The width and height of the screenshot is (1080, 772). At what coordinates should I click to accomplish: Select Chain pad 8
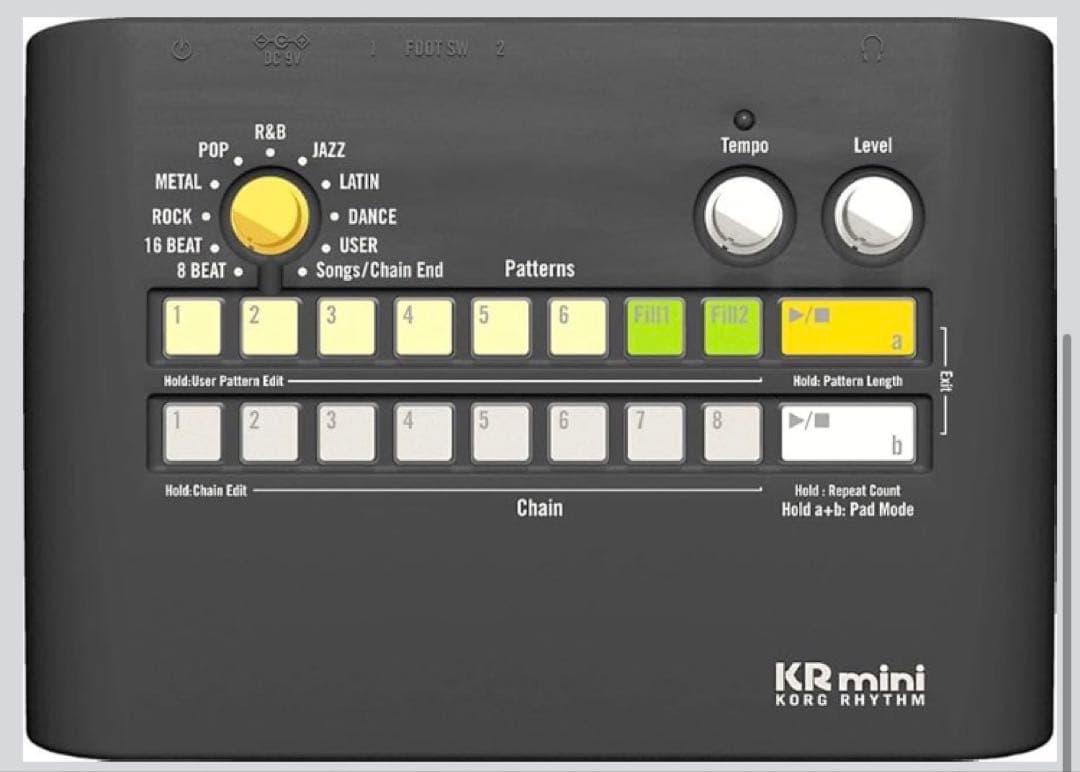(x=732, y=432)
